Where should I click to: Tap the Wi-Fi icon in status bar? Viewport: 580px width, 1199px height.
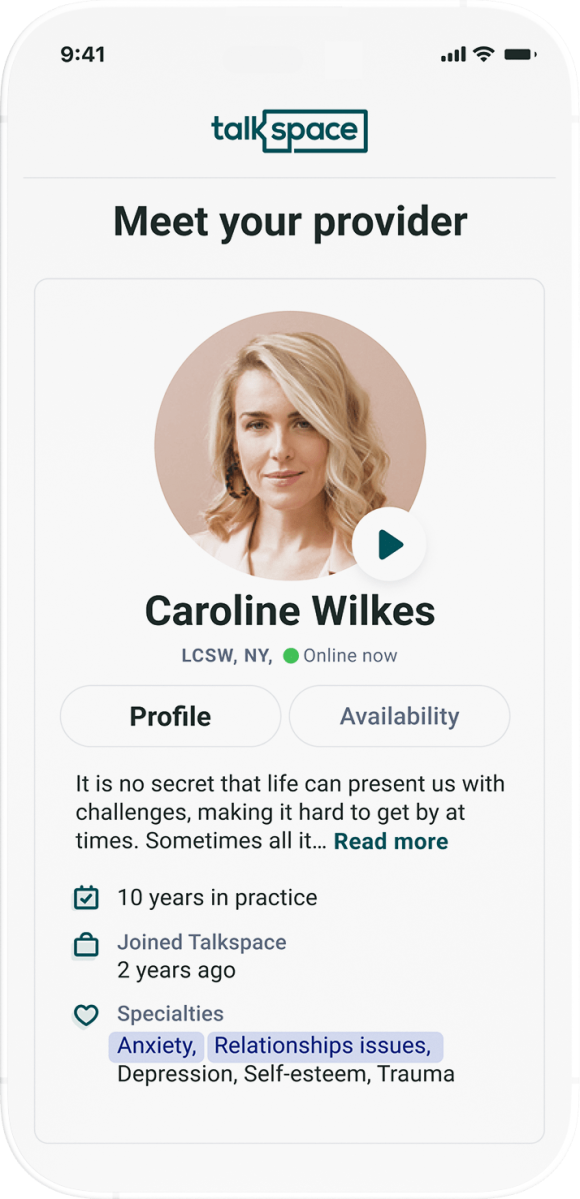point(483,54)
